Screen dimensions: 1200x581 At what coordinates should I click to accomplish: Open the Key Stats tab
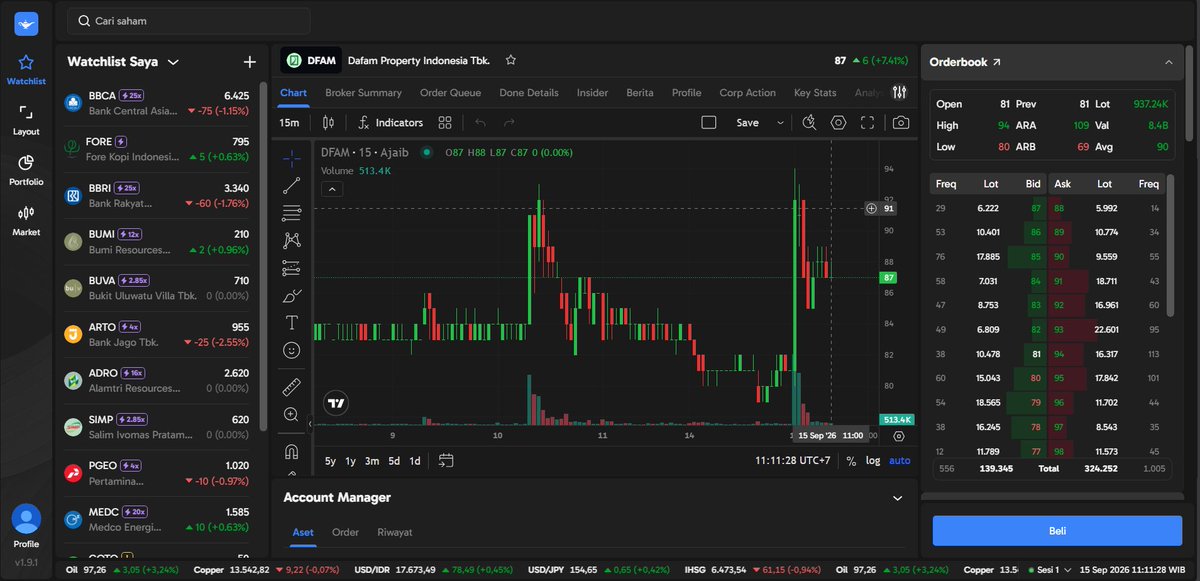(x=815, y=93)
